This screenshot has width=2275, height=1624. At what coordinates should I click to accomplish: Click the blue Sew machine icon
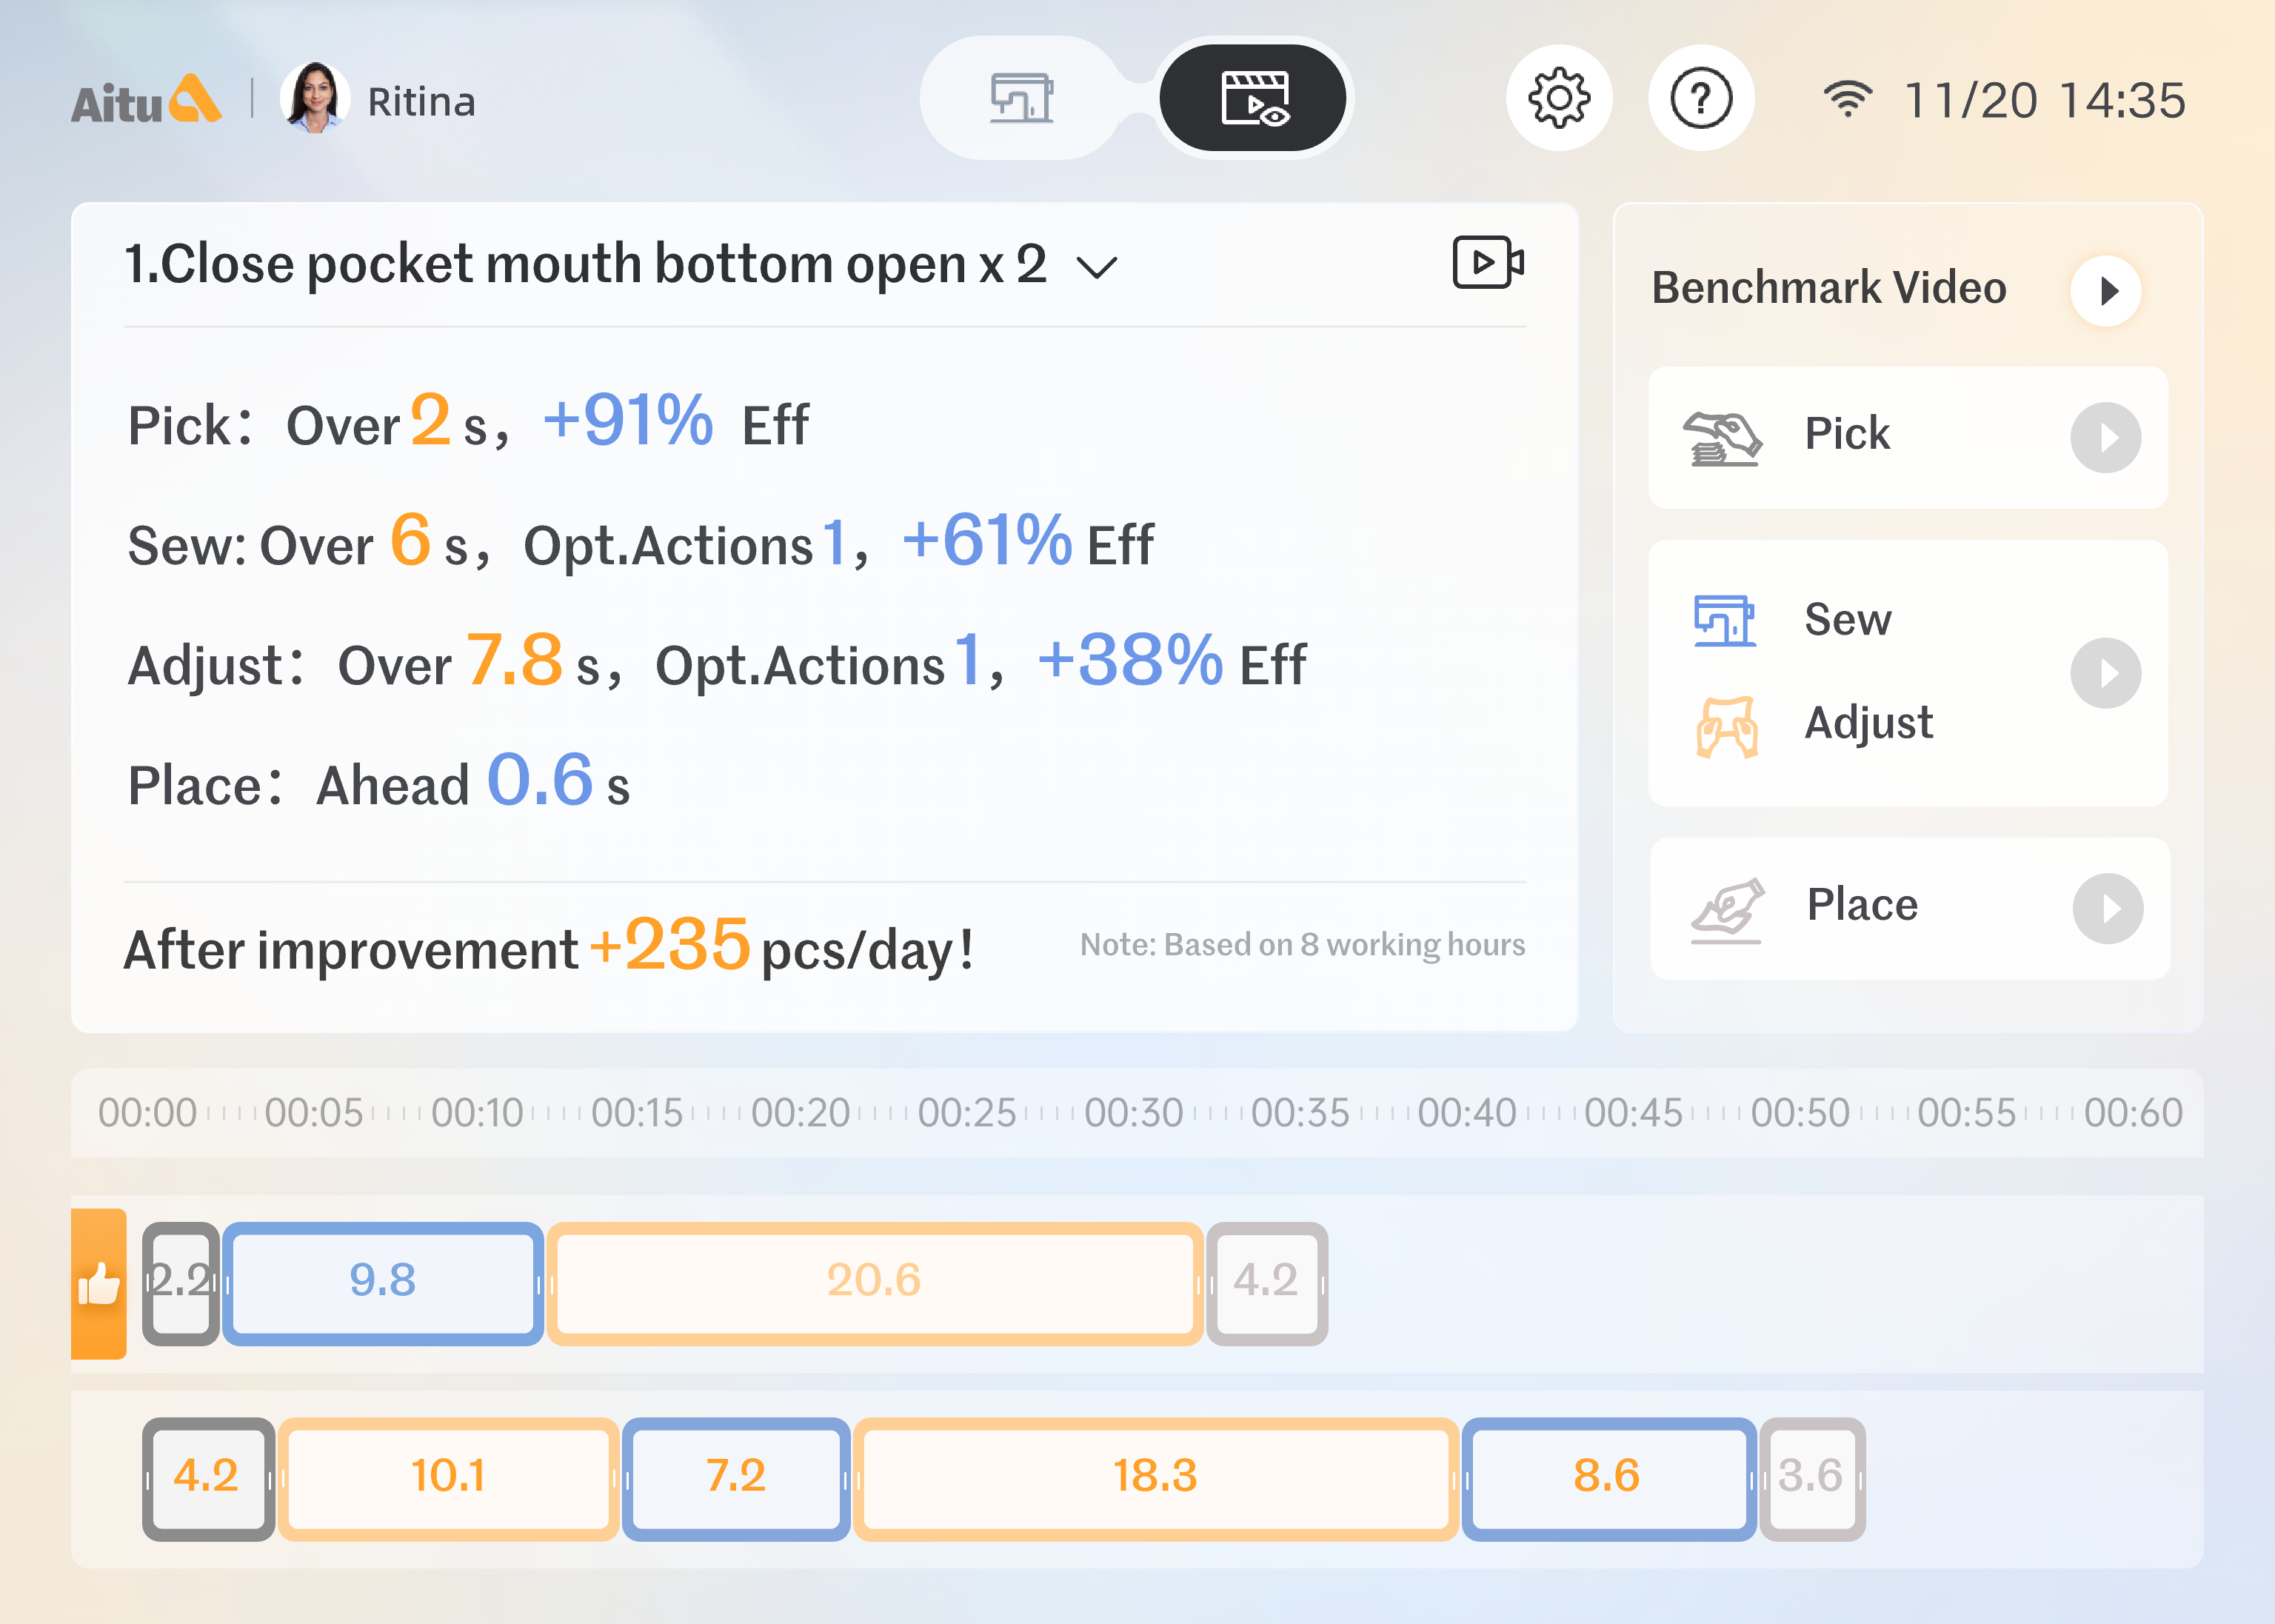tap(1724, 620)
